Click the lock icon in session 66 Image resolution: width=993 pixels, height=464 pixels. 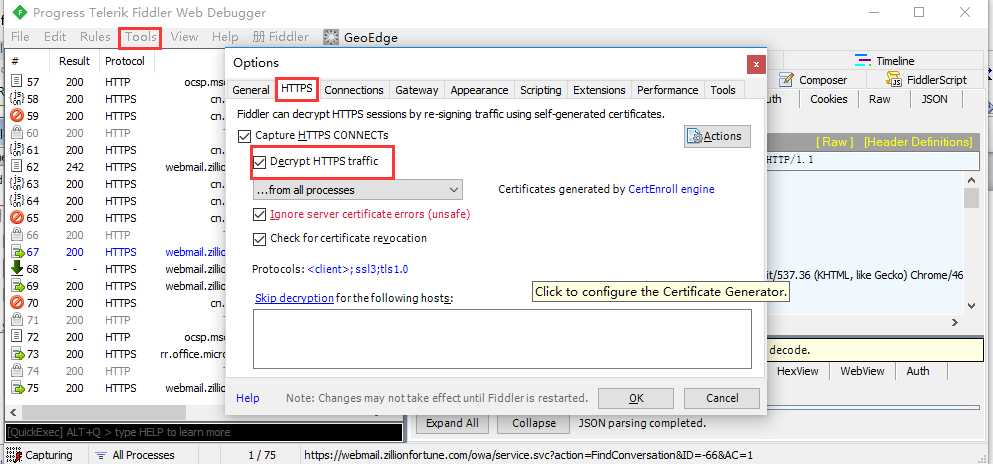point(17,235)
